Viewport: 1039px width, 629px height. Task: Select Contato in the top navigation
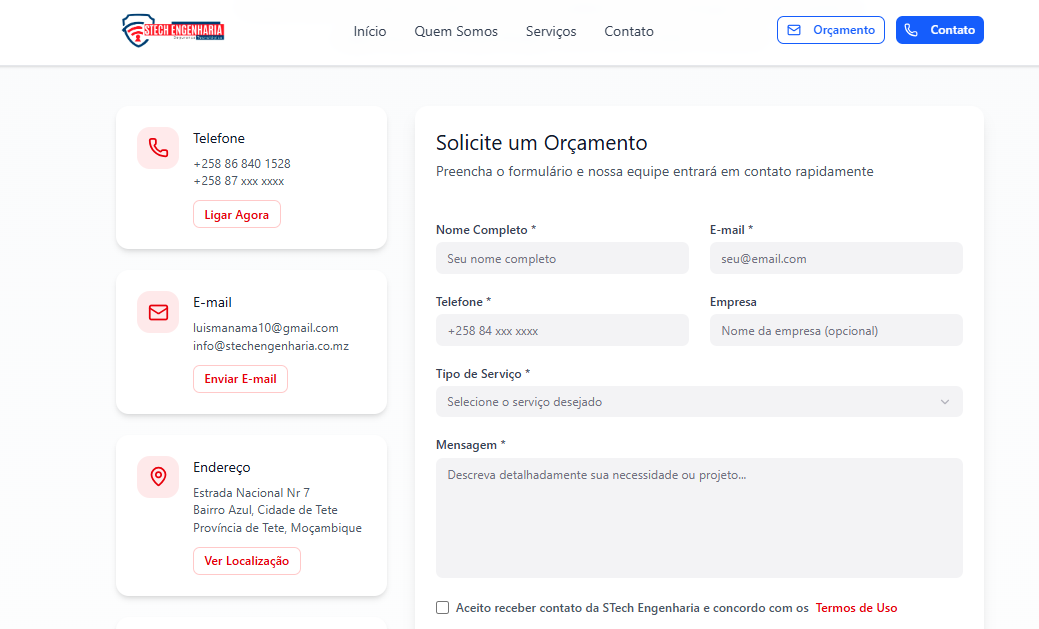(x=629, y=31)
